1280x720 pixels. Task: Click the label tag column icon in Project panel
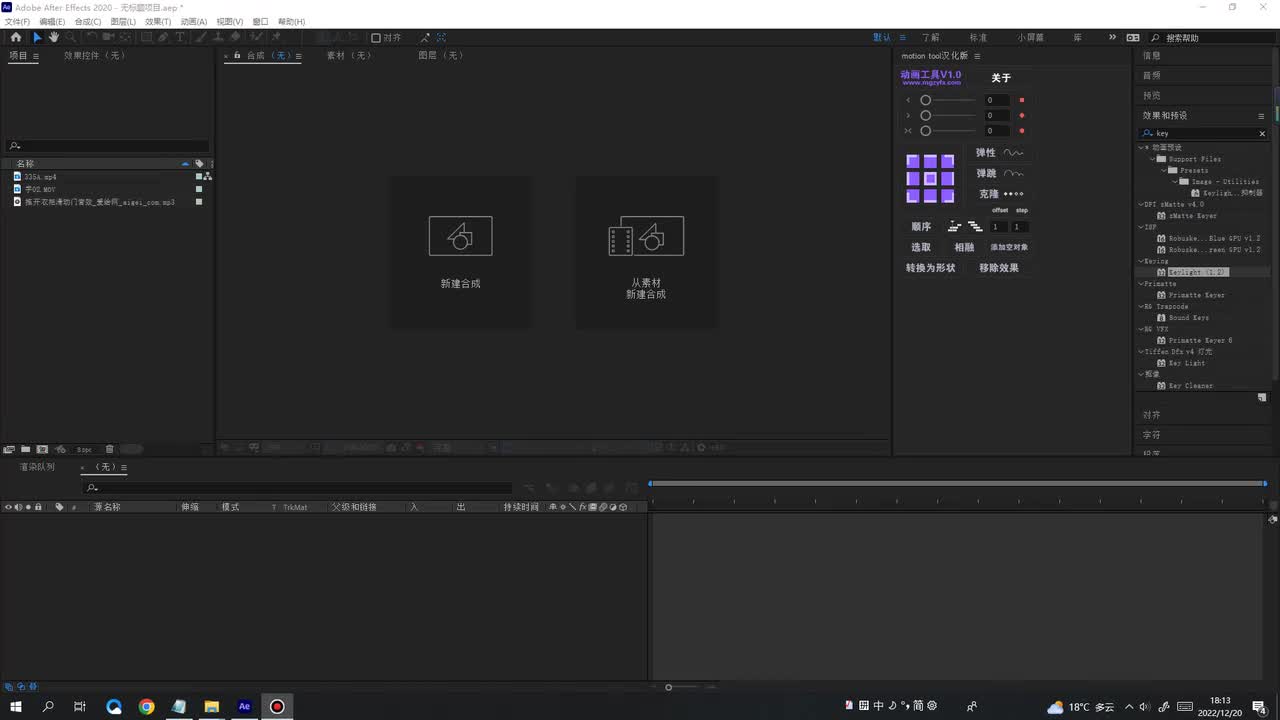coord(199,163)
